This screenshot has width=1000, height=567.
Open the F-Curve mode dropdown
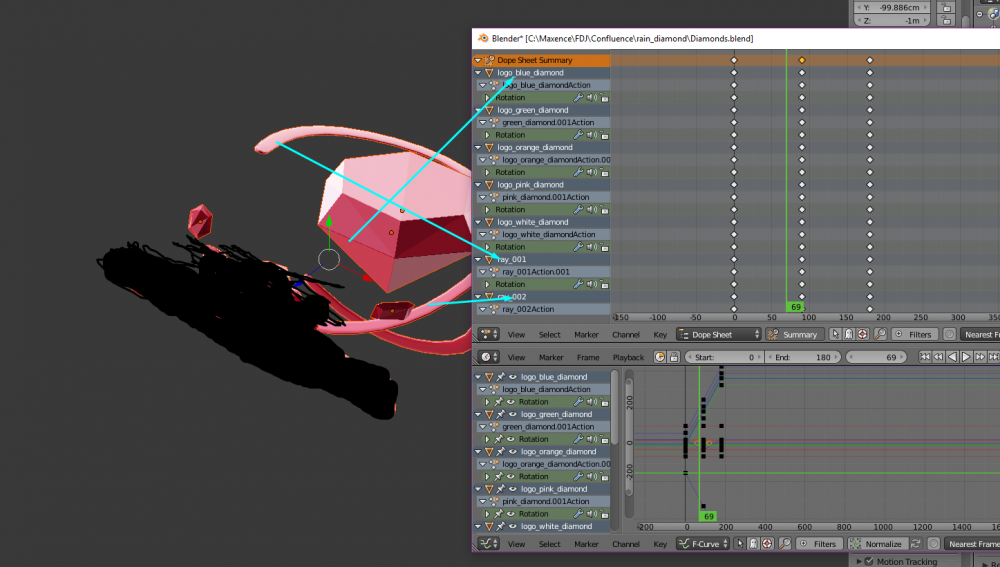click(x=703, y=543)
